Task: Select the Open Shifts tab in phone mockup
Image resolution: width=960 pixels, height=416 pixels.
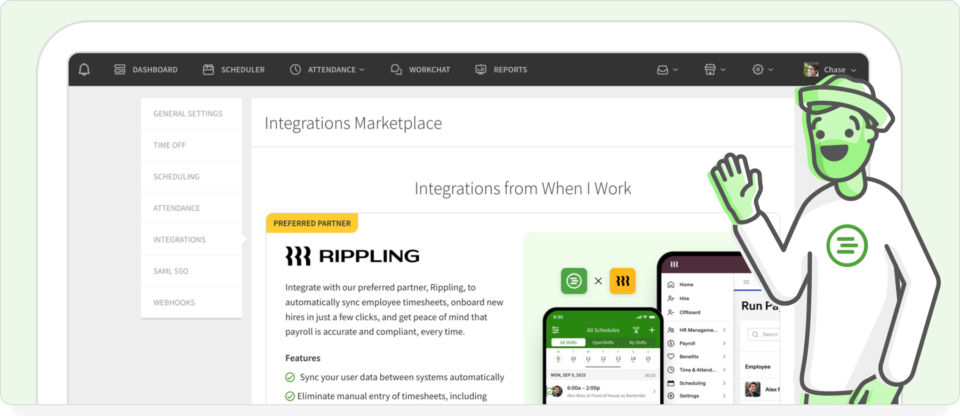Action: coord(602,342)
